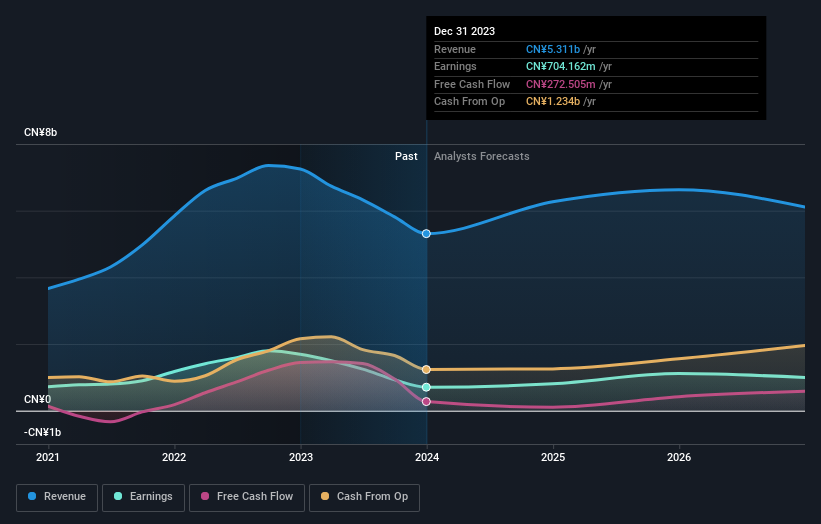Click the 2024 x-axis label
The height and width of the screenshot is (524, 821).
[427, 458]
